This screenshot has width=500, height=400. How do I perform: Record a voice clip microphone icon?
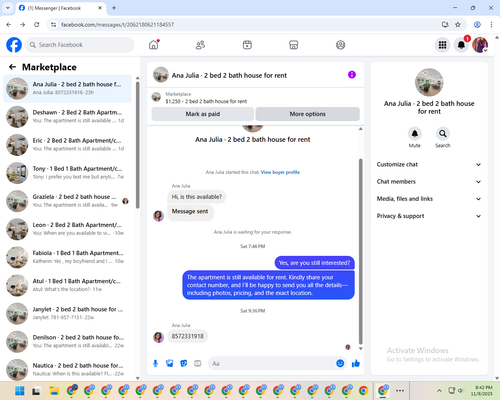(155, 363)
